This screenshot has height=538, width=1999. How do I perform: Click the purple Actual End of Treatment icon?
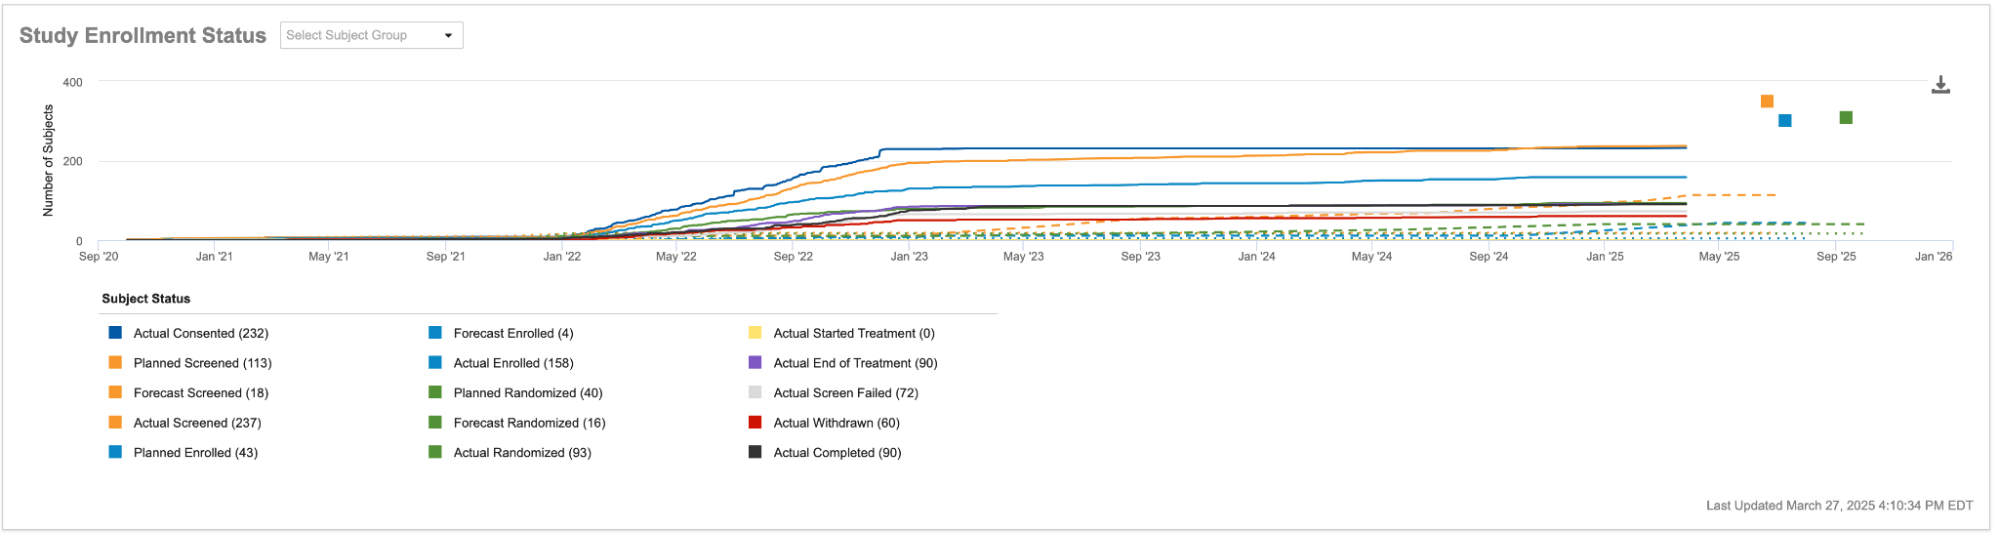coord(755,363)
